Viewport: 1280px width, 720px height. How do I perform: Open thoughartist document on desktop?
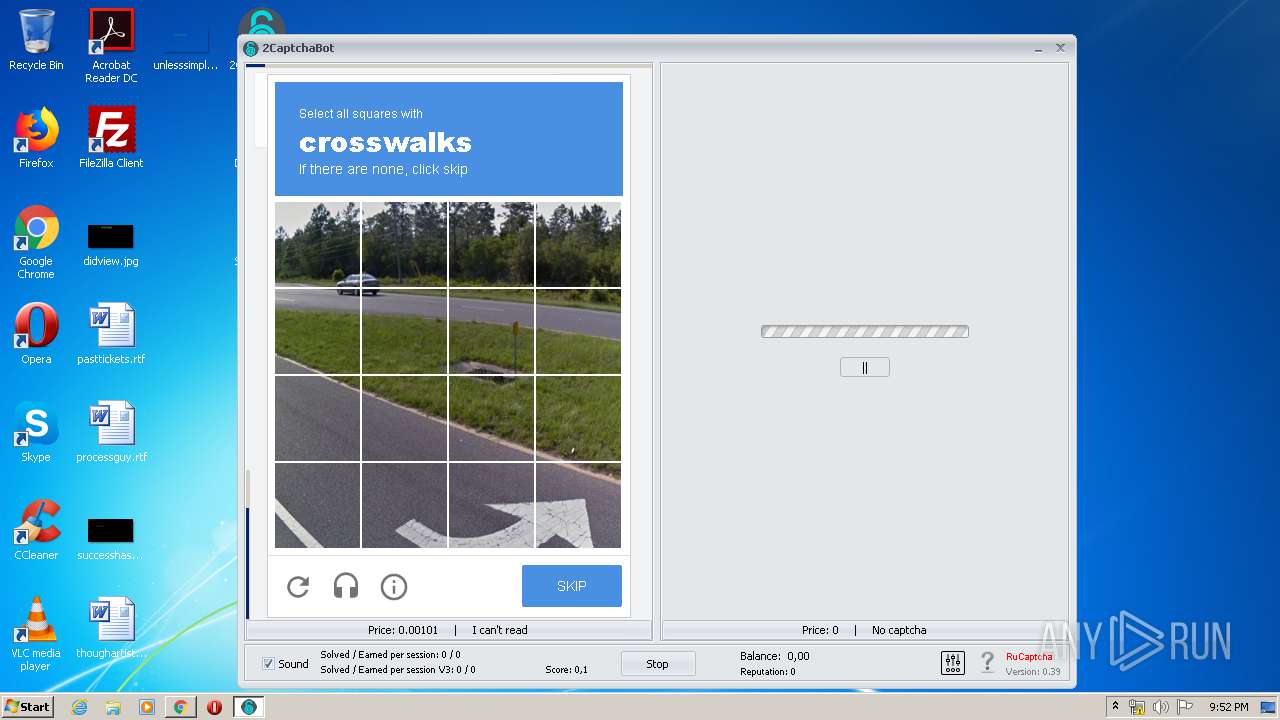[111, 628]
